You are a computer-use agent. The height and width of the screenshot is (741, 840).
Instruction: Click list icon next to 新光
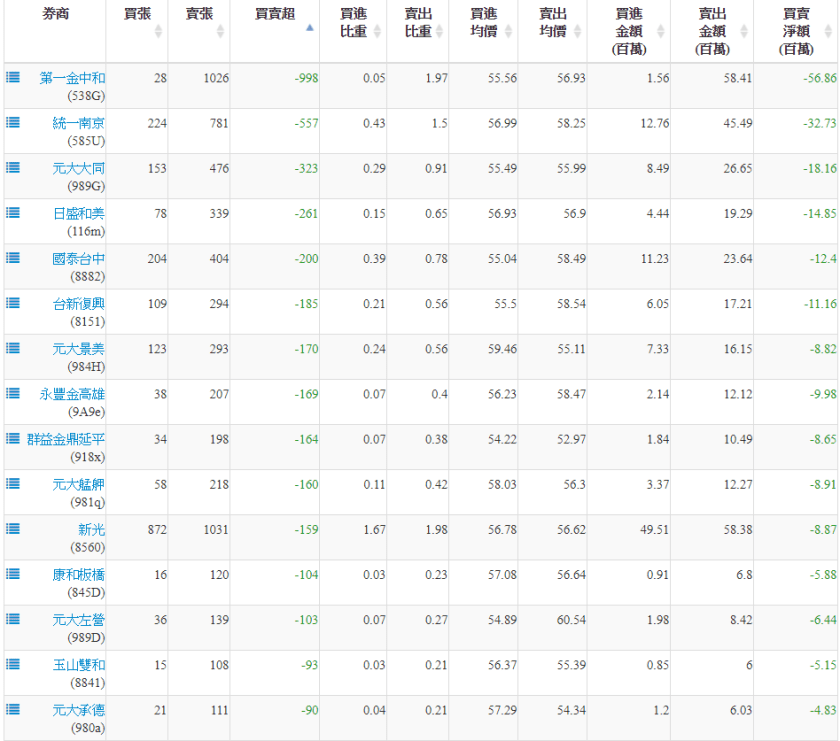(13, 528)
